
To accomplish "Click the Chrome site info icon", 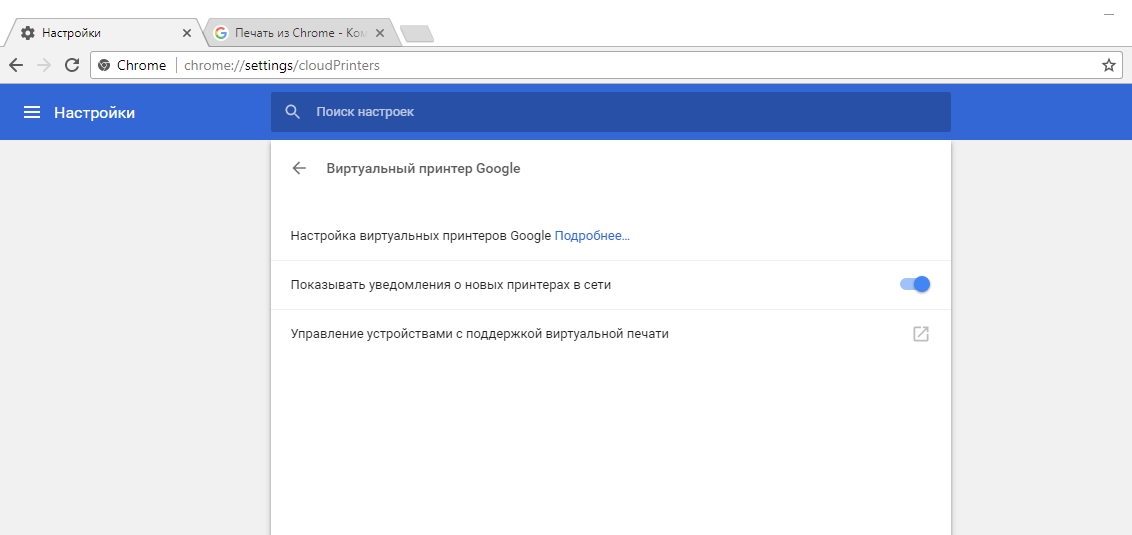I will pyautogui.click(x=105, y=65).
